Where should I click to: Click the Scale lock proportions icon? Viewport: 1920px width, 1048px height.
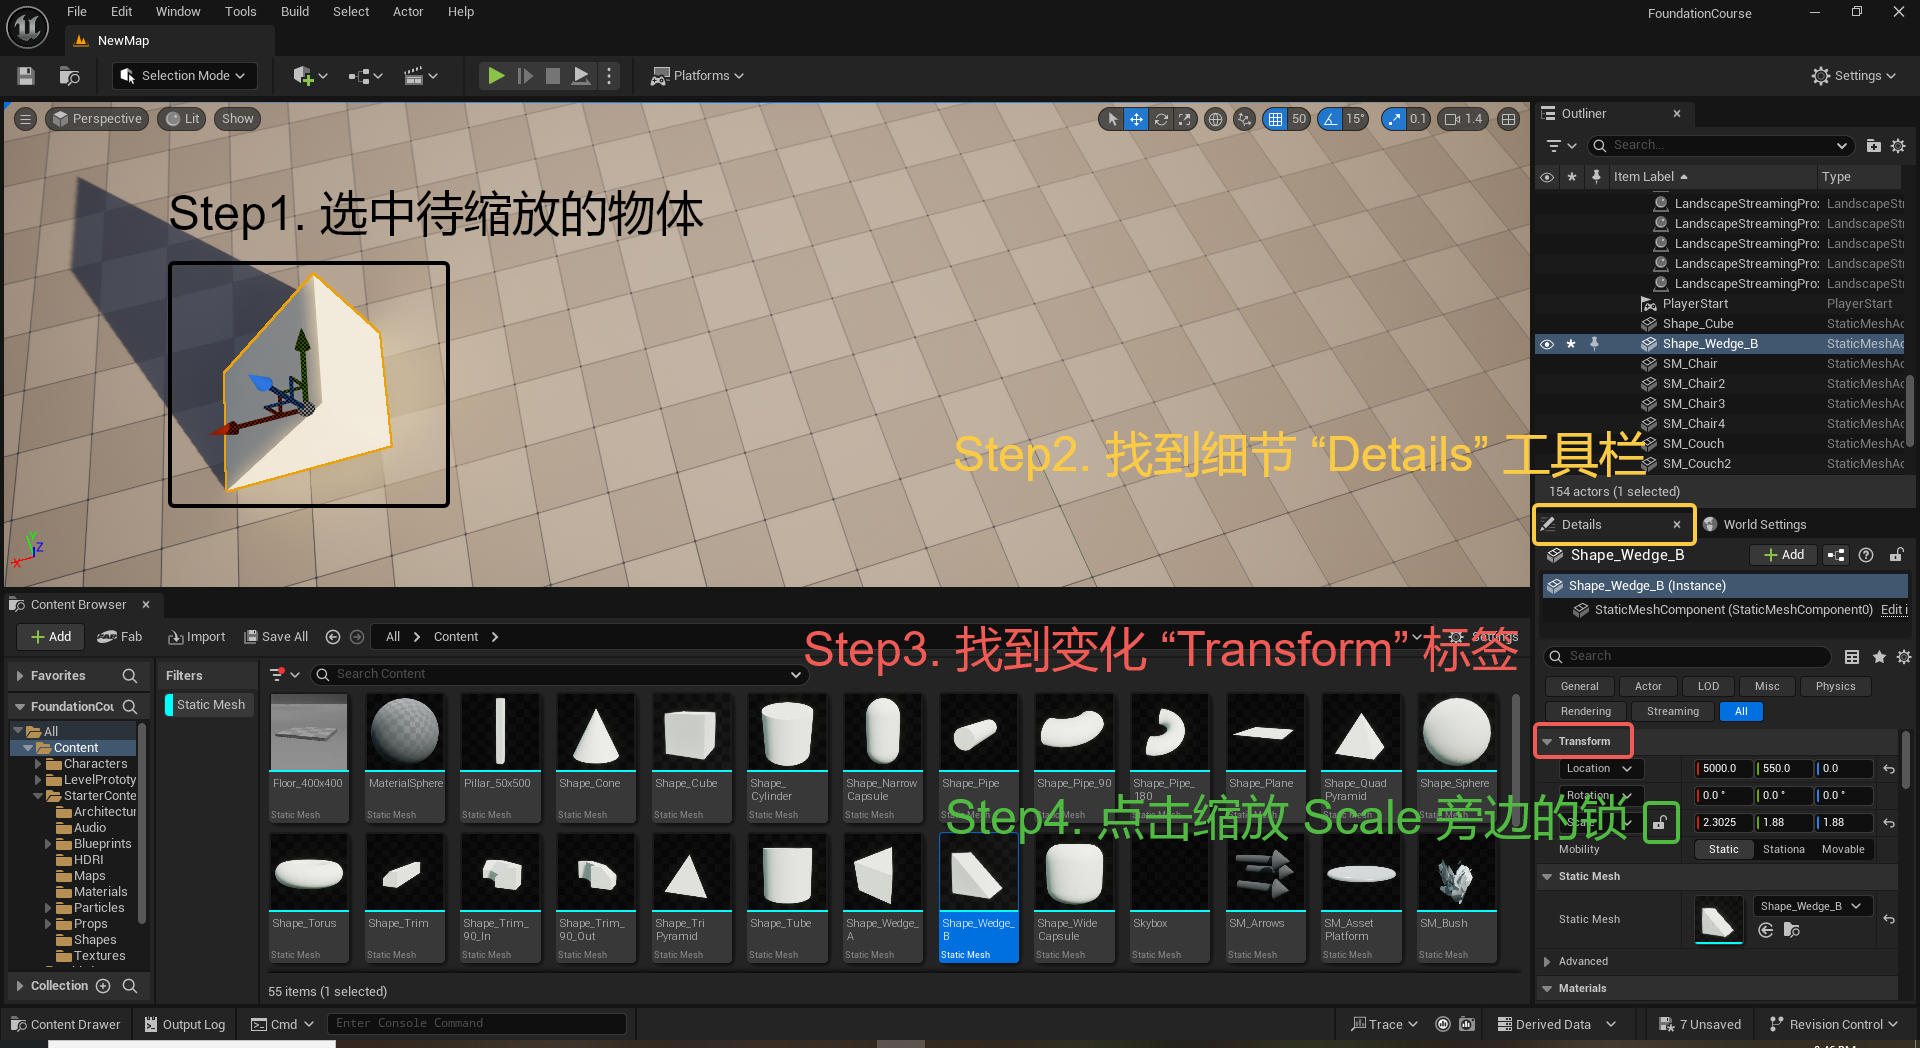pos(1660,823)
